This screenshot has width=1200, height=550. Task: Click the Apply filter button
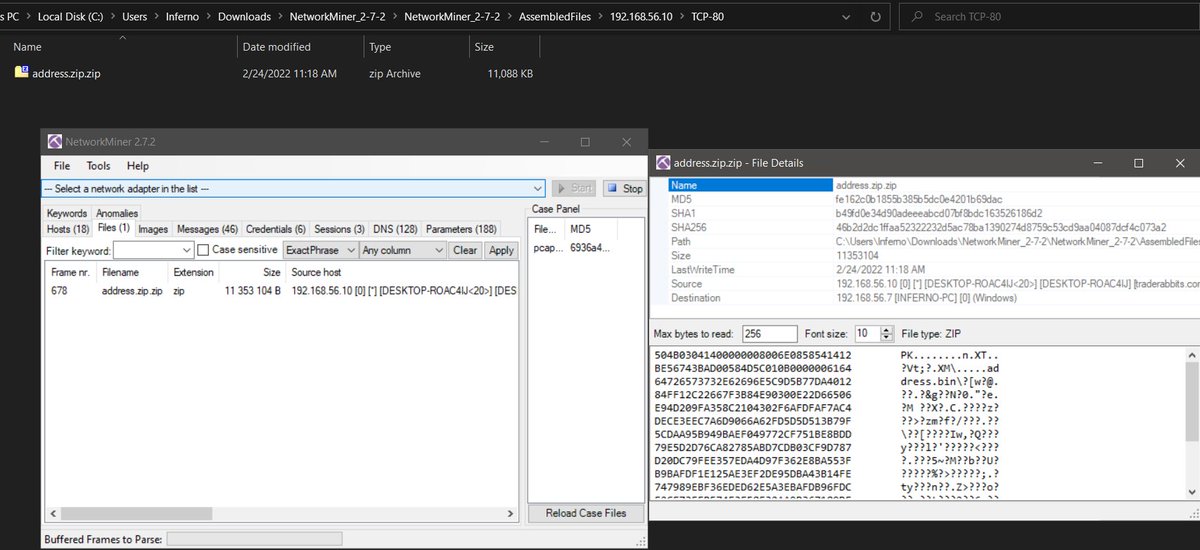click(501, 250)
